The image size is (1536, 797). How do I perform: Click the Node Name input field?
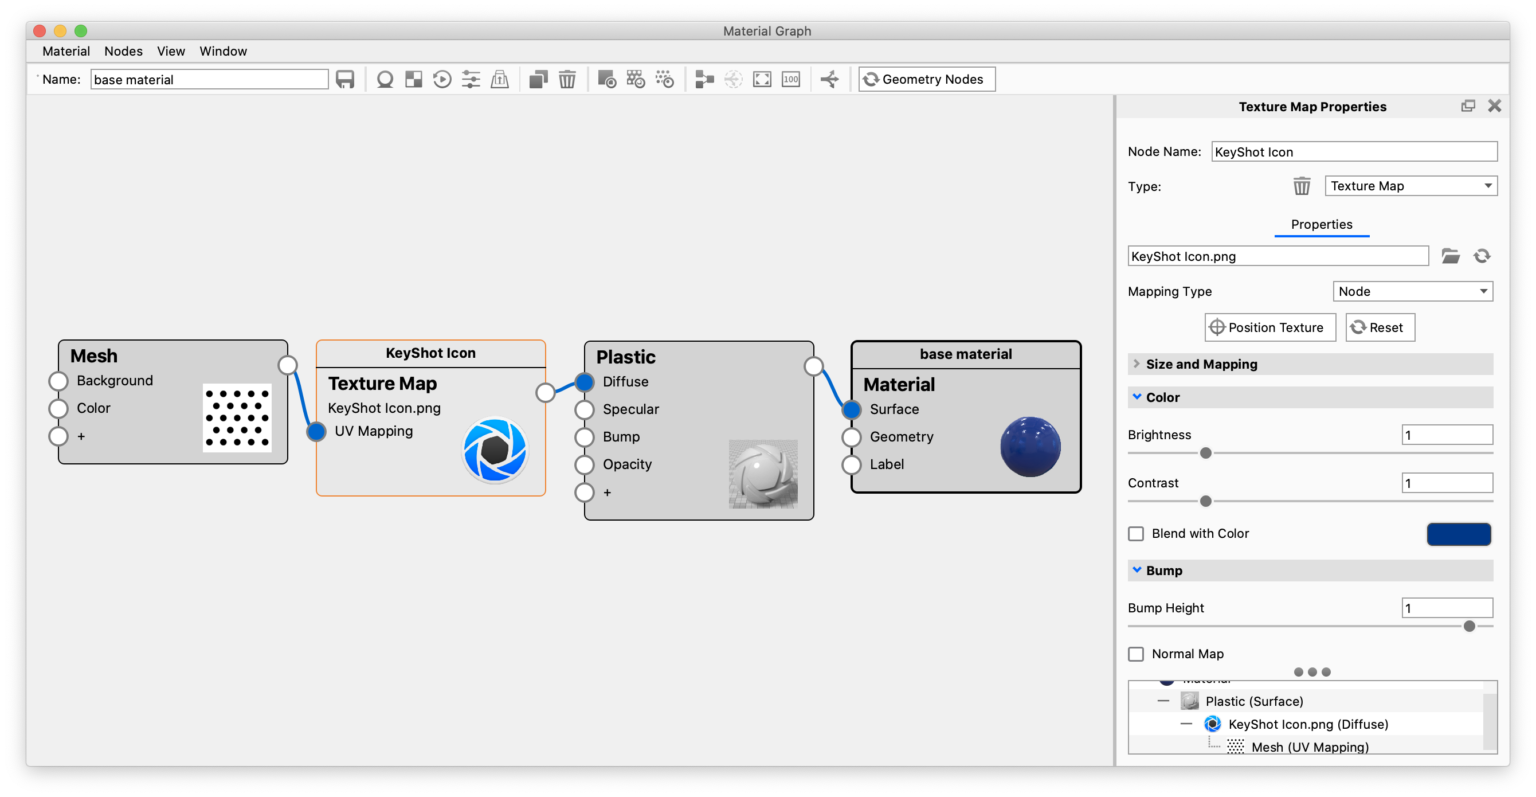(1353, 152)
